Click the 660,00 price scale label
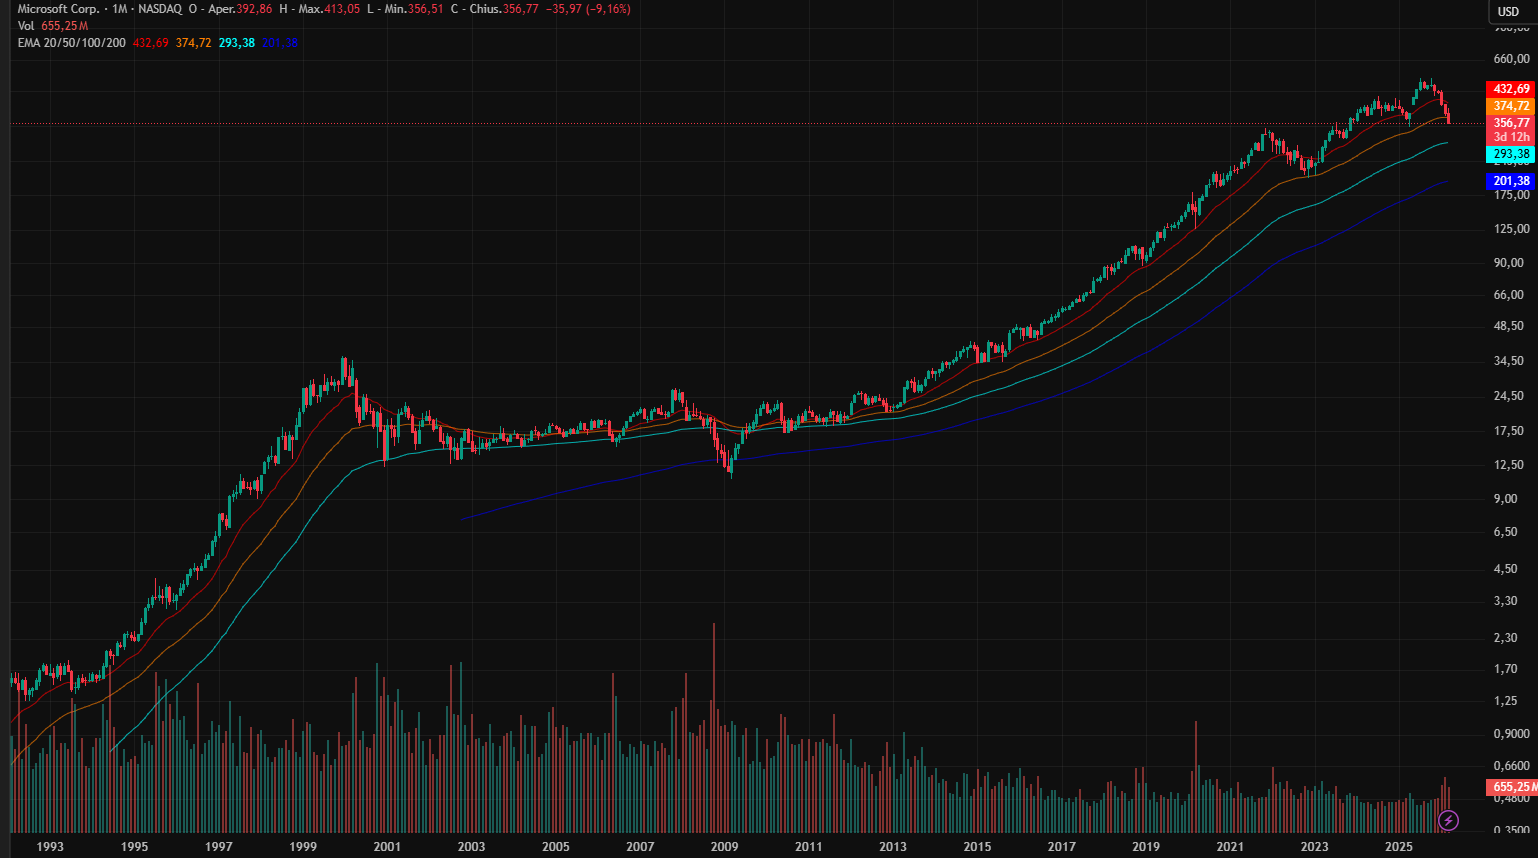Viewport: 1538px width, 858px height. coord(1511,59)
